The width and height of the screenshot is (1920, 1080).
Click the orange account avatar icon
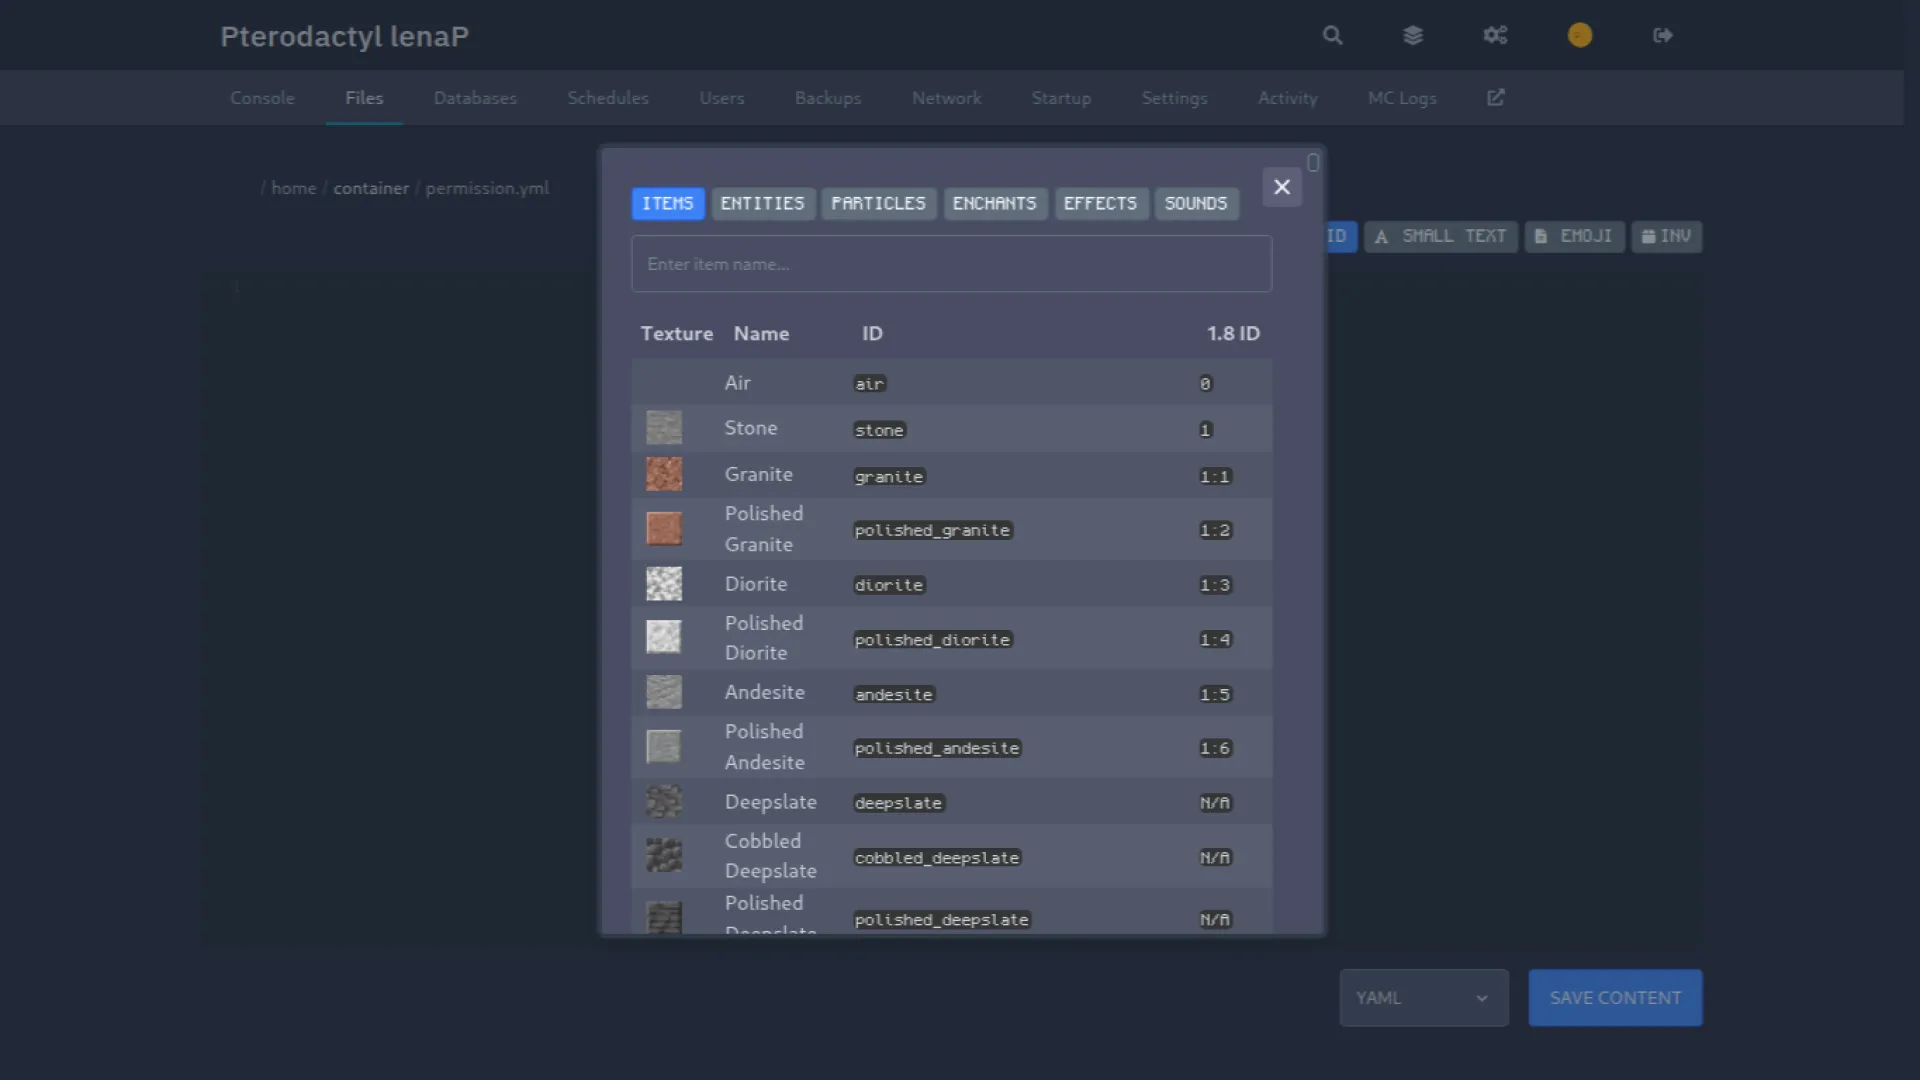[1579, 36]
